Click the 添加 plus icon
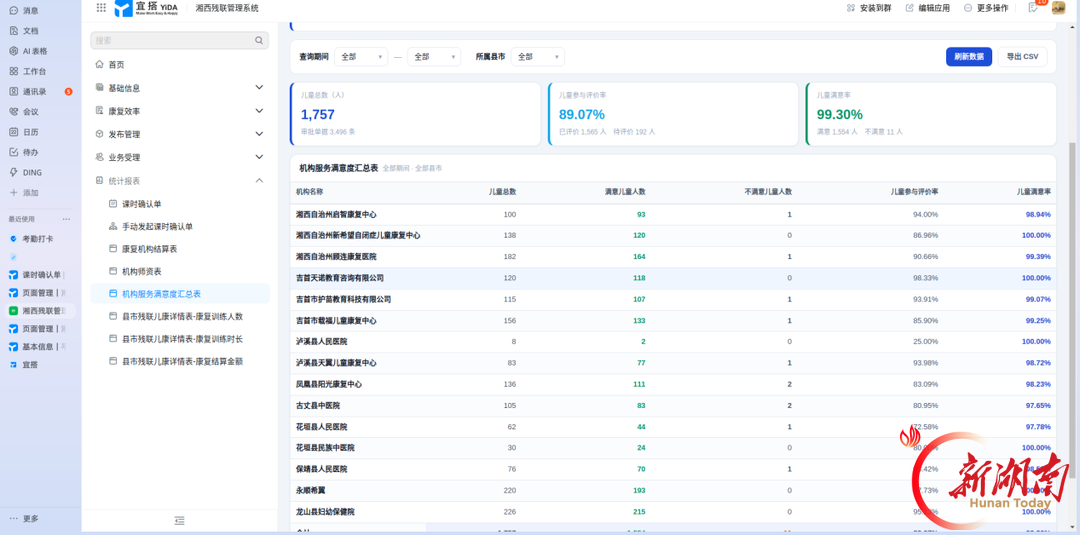Viewport: 1080px width, 535px height. [14, 193]
